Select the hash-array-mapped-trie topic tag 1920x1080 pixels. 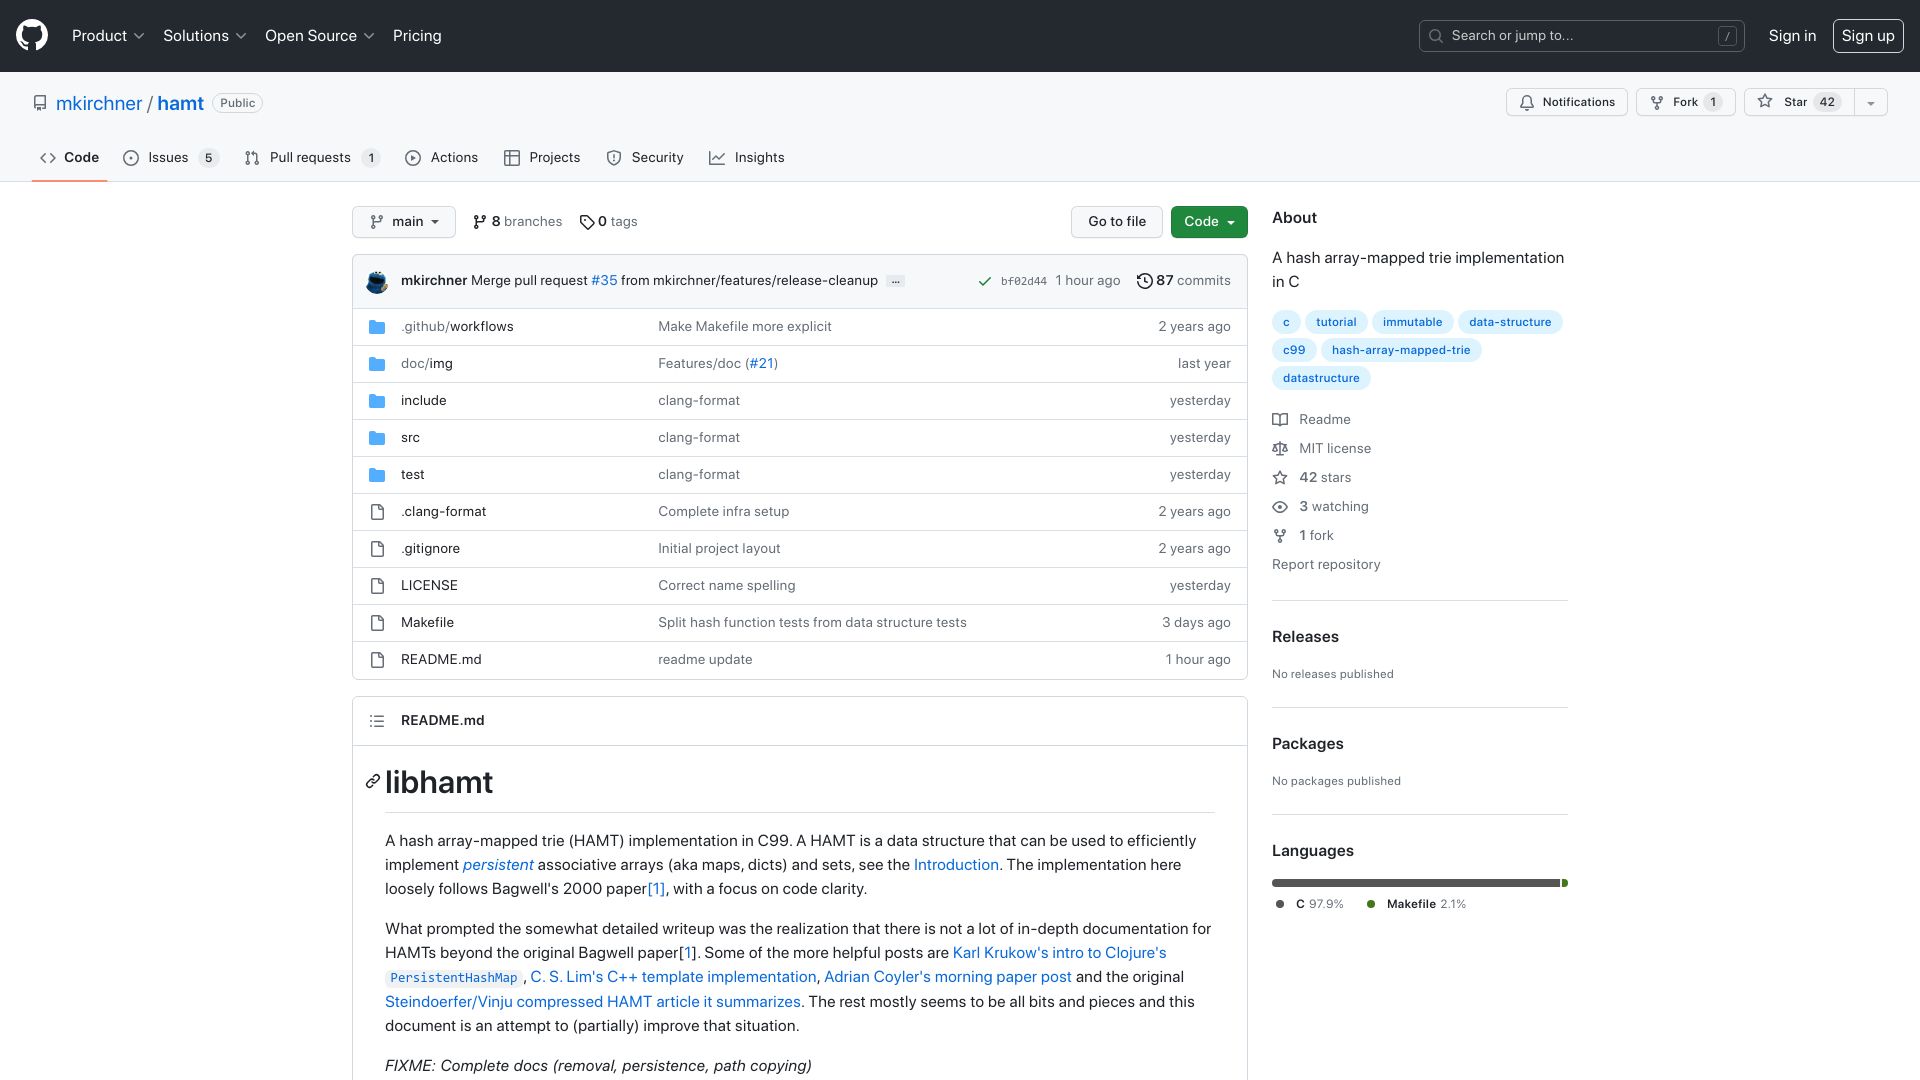1401,350
